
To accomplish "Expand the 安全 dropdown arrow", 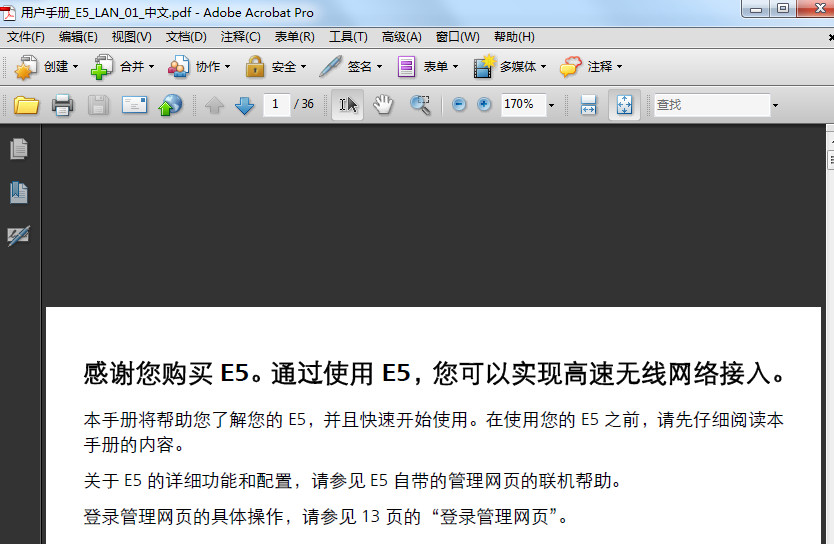I will 303,67.
